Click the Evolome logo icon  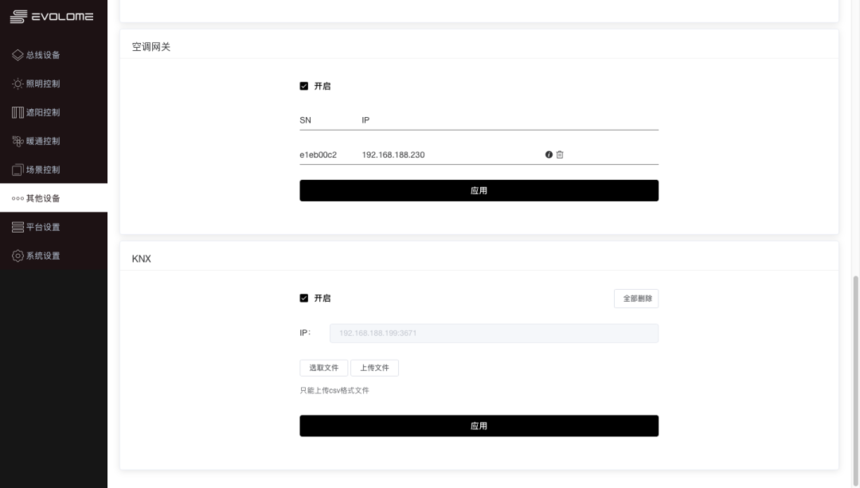click(18, 16)
